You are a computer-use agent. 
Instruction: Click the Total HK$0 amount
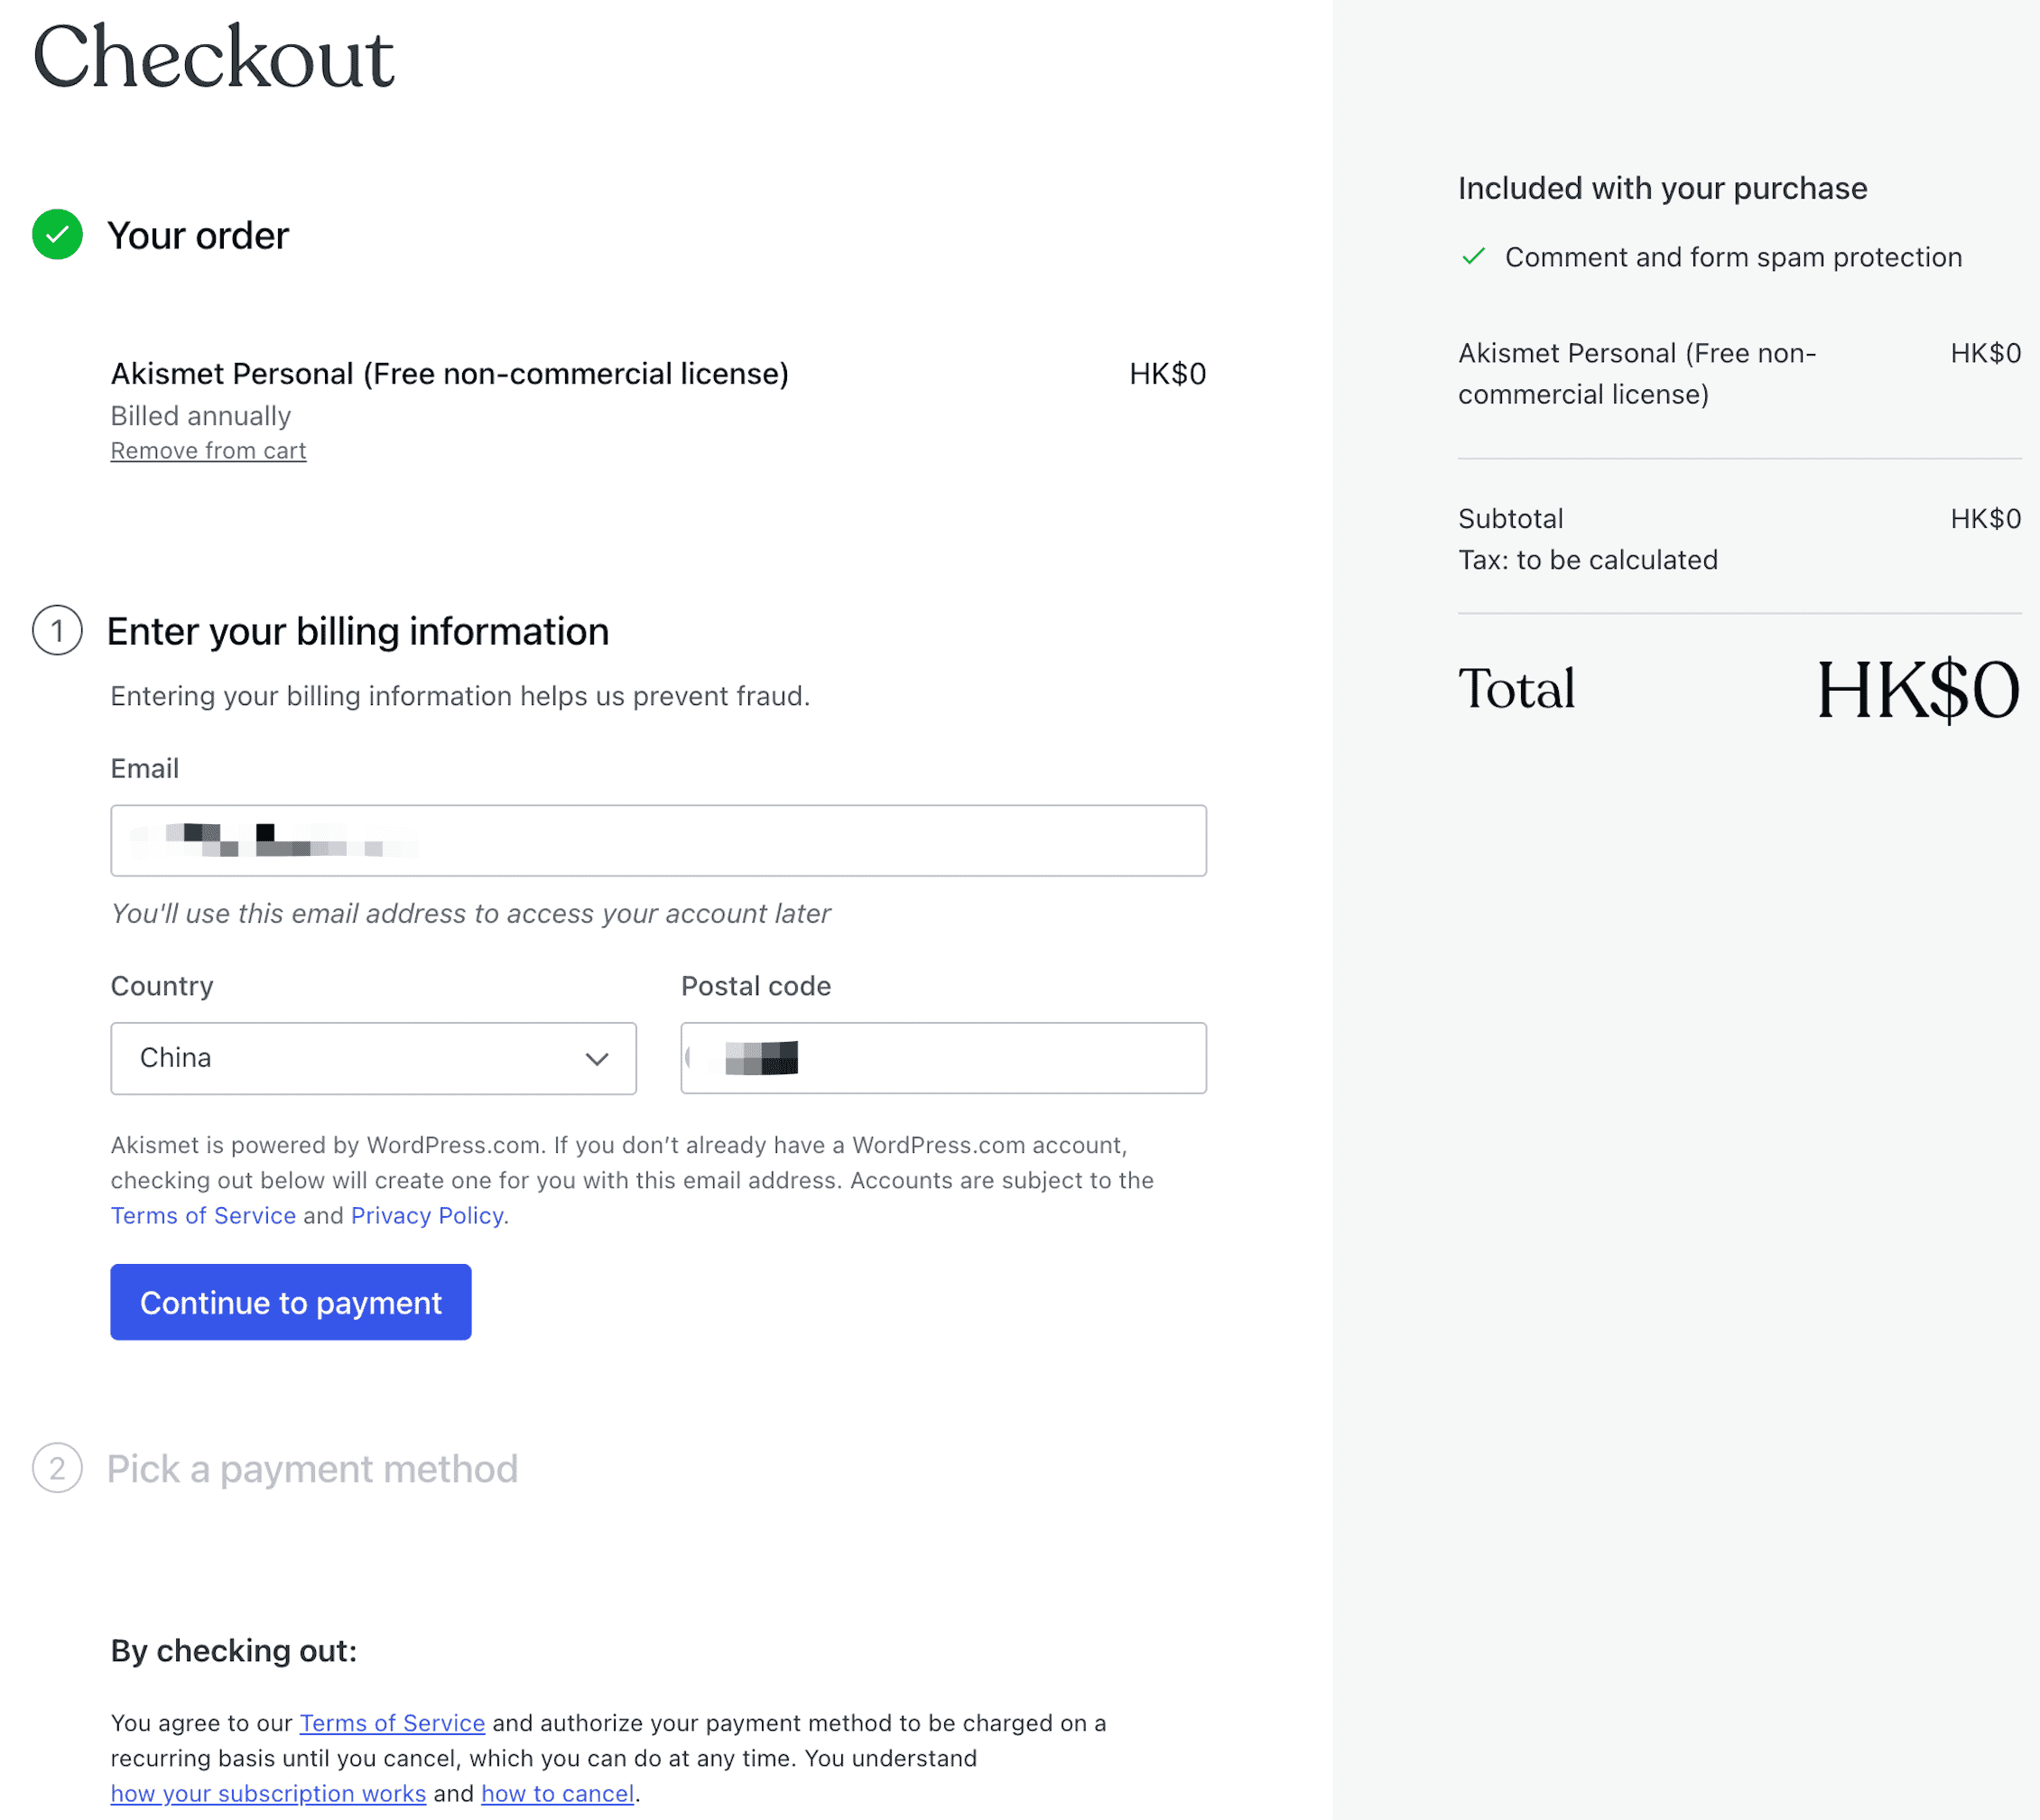tap(1917, 688)
